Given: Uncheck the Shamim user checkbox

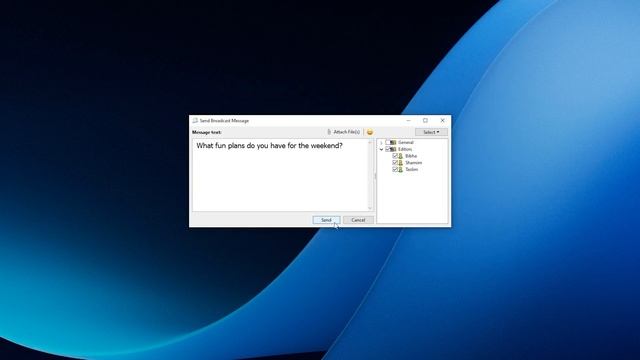Looking at the screenshot, I should [x=395, y=162].
